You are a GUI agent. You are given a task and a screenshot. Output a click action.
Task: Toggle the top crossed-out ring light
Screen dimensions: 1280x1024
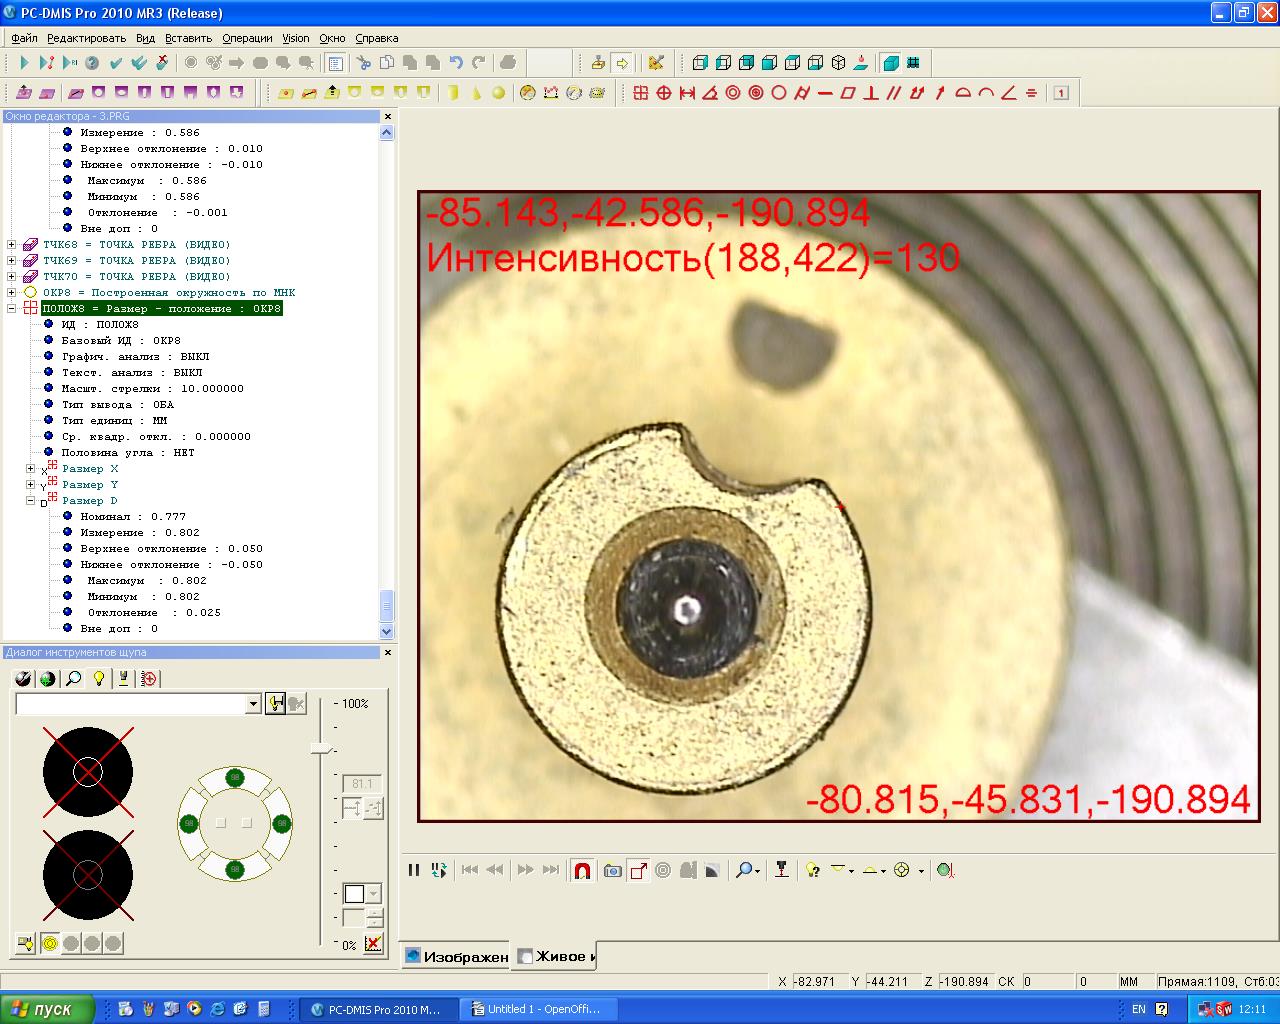click(x=88, y=772)
